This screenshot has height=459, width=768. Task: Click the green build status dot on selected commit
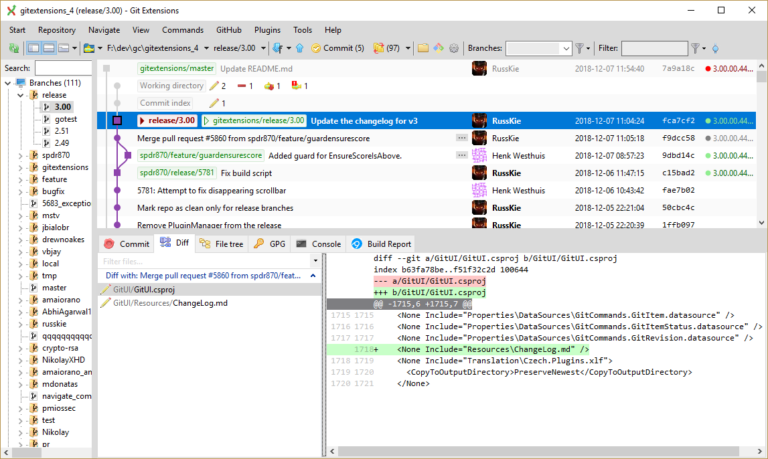[x=708, y=120]
